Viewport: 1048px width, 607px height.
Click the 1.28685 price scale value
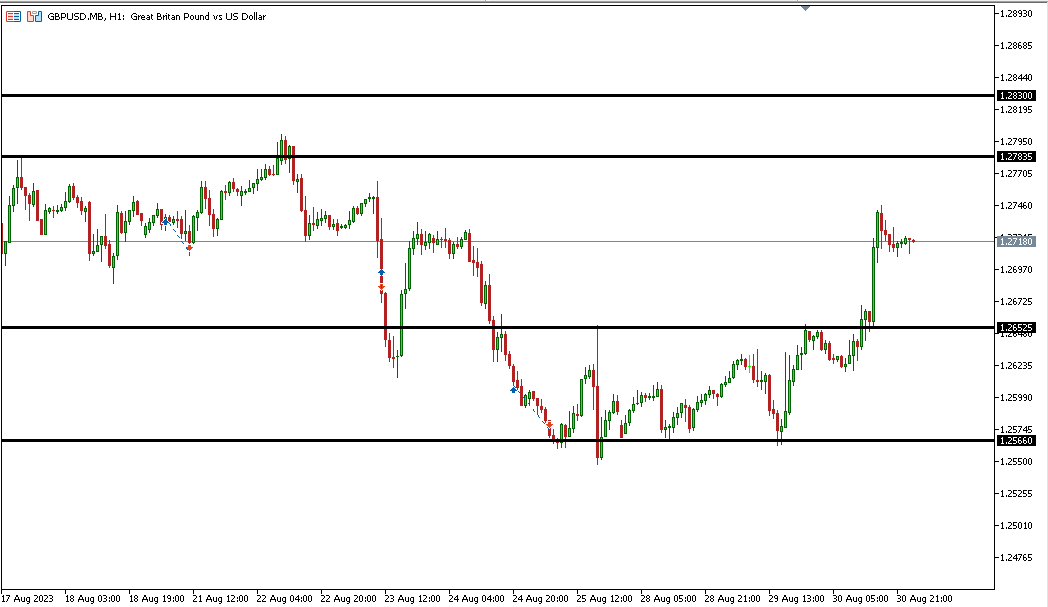[1016, 45]
